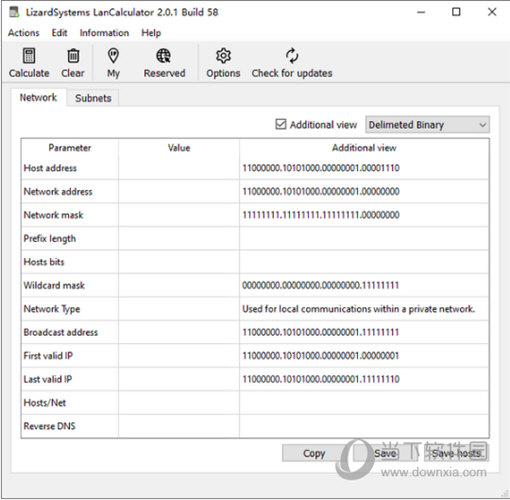Select the Prefix length row label
This screenshot has height=500, width=510.
50,238
